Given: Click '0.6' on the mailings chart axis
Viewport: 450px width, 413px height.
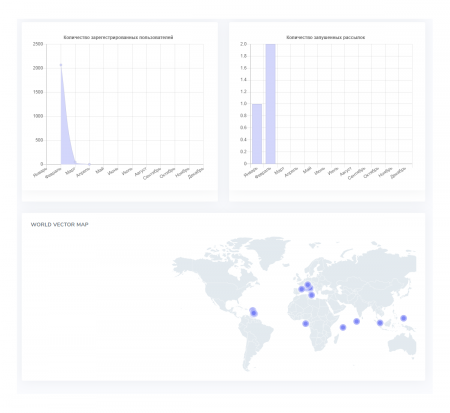Looking at the screenshot, I should point(244,128).
